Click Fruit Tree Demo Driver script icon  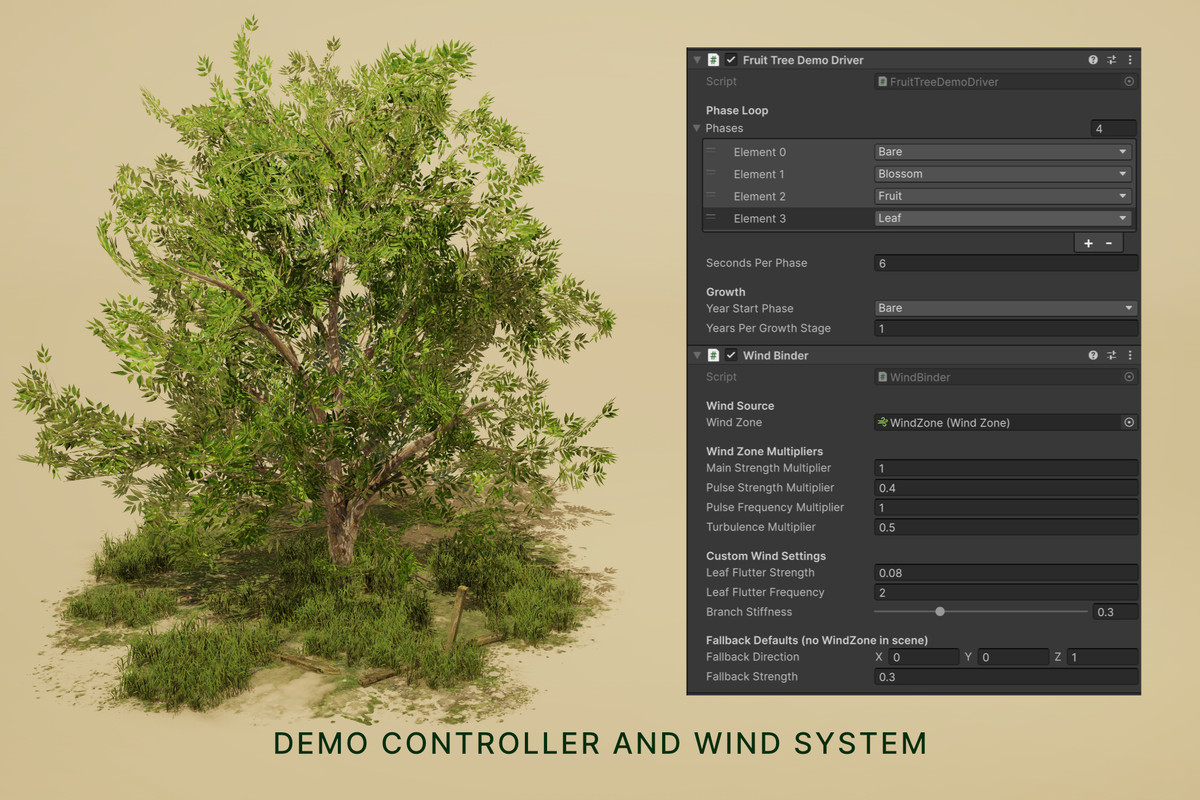pyautogui.click(x=714, y=60)
